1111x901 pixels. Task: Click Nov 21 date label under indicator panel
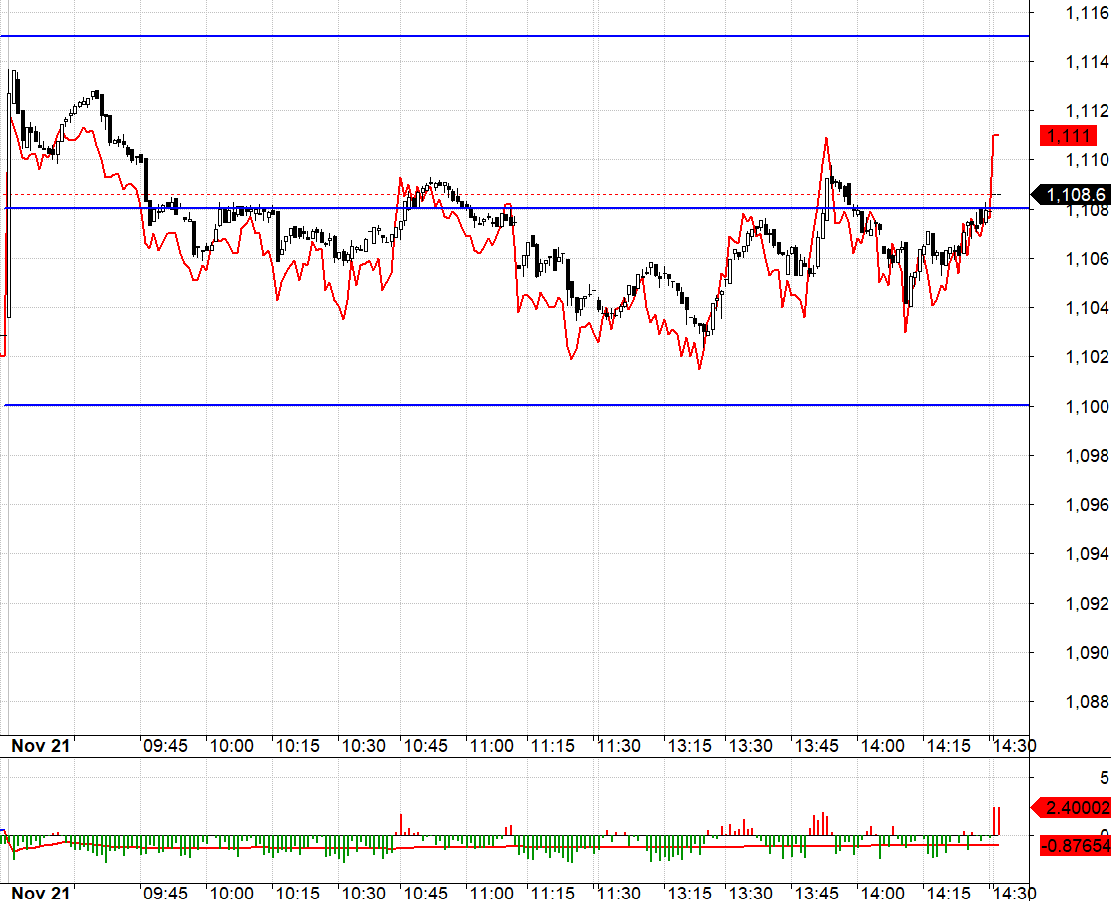click(40, 891)
